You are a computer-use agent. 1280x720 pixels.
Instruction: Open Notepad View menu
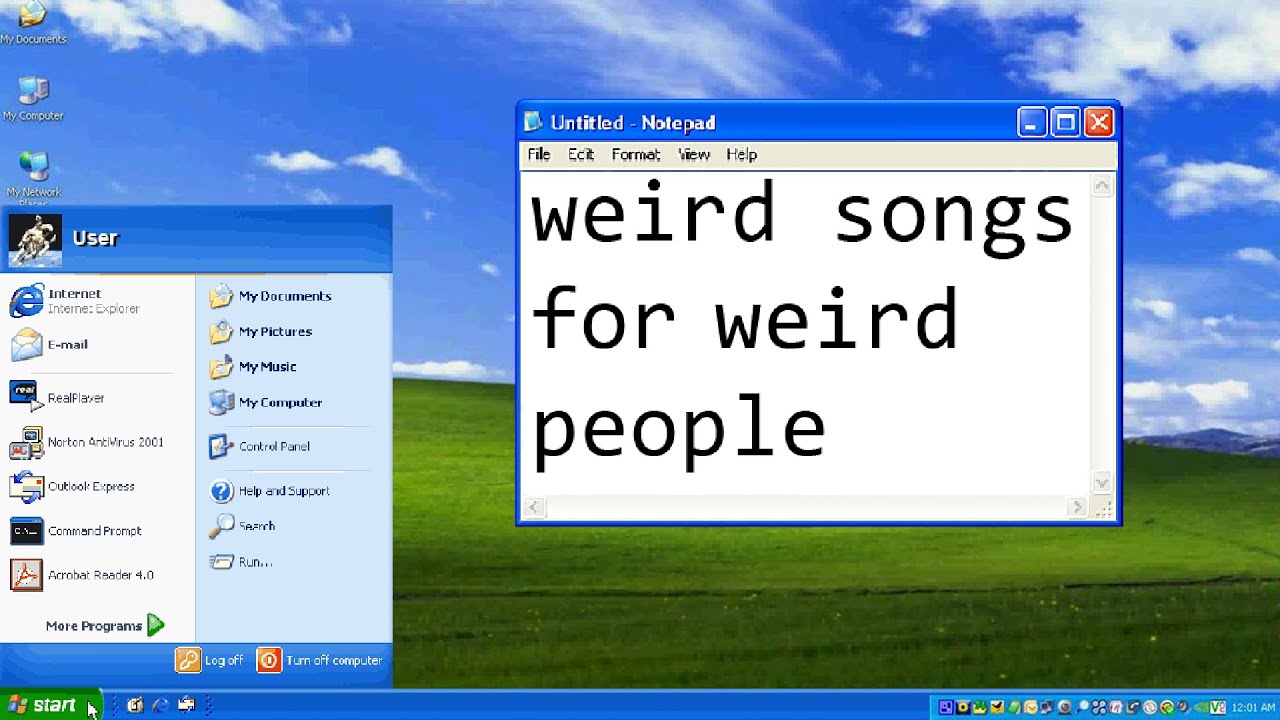coord(694,154)
